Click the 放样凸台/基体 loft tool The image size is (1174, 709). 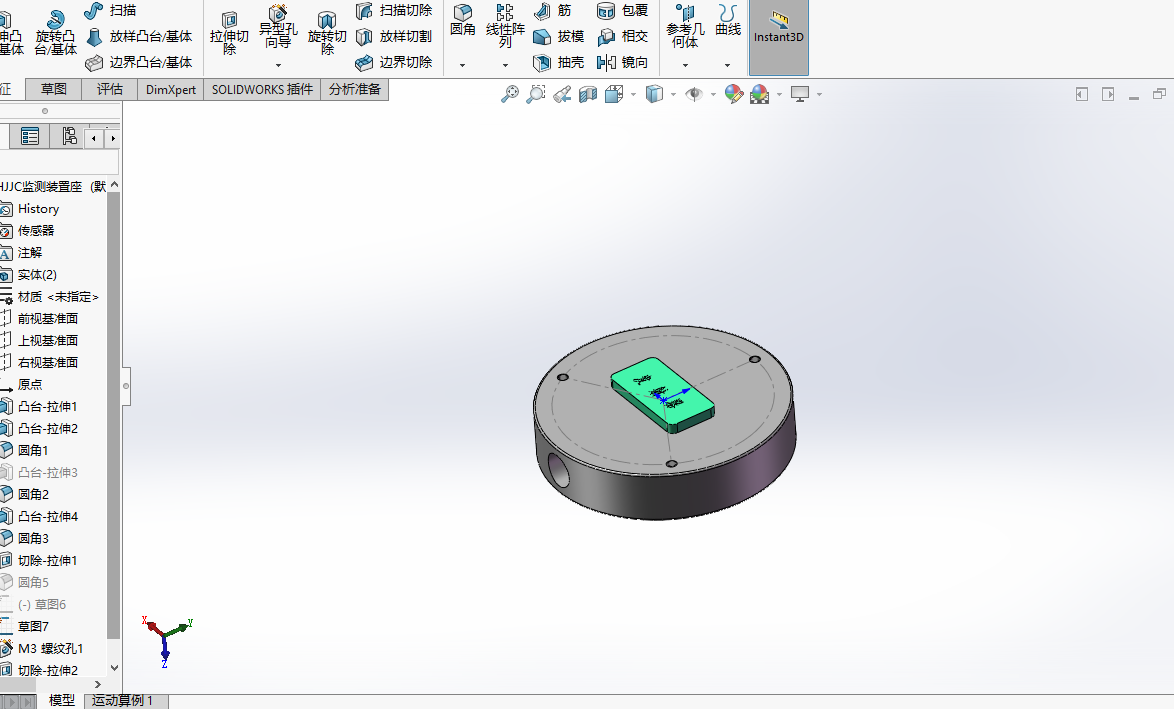pos(139,37)
